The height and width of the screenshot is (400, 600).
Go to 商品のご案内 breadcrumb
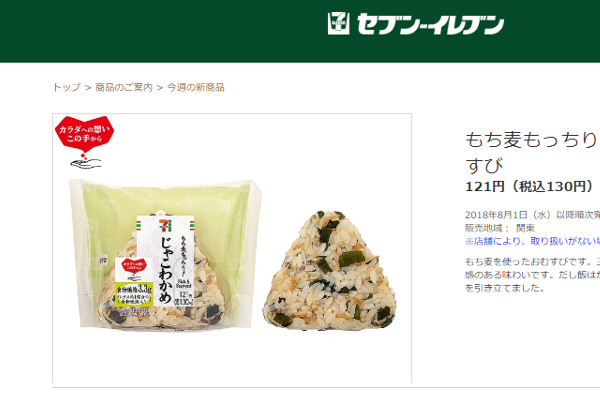(x=124, y=87)
